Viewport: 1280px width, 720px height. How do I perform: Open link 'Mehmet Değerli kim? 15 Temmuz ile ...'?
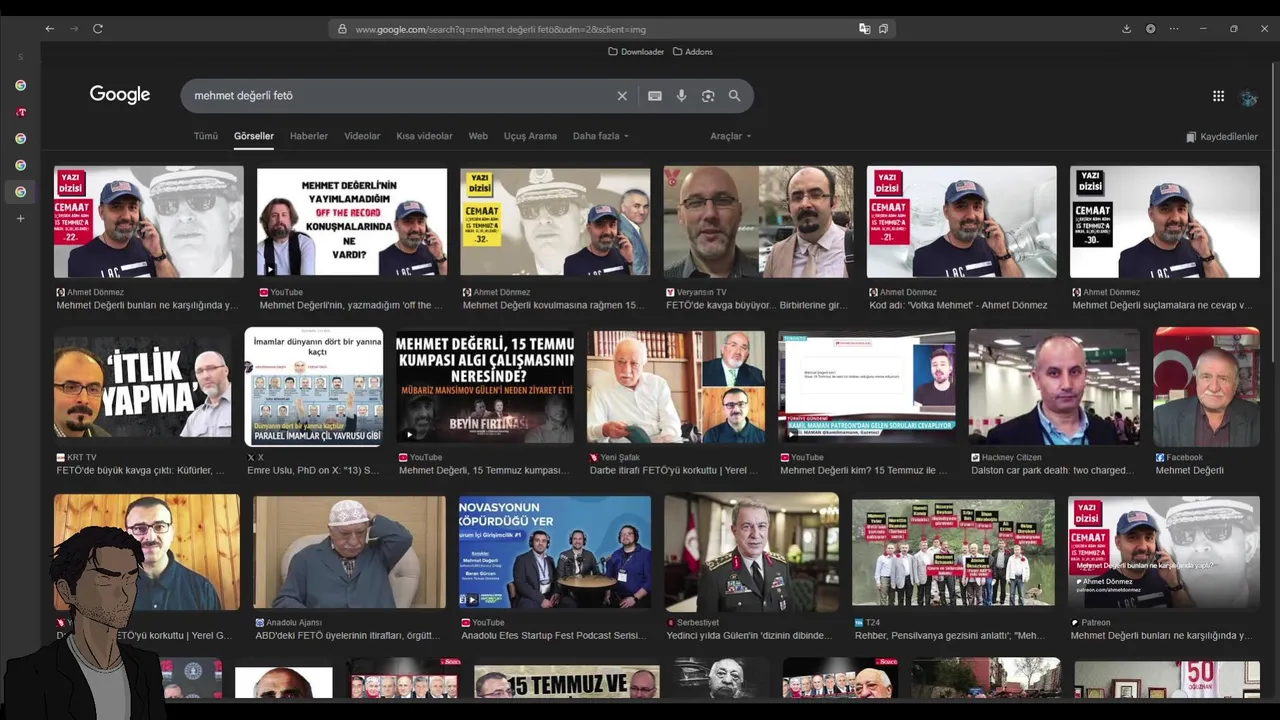point(864,471)
